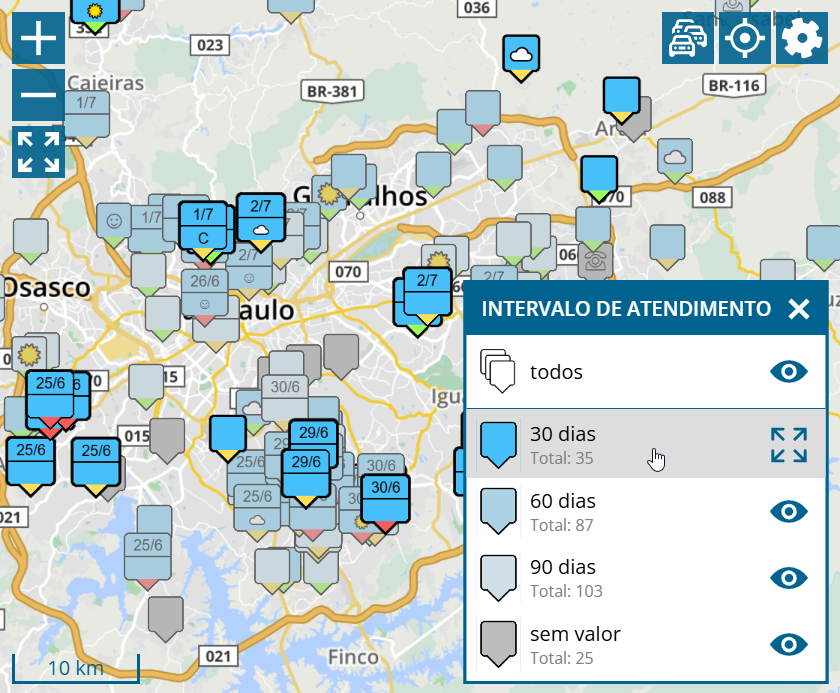Toggle fullscreen map view
Image resolution: width=840 pixels, height=693 pixels.
pos(39,152)
